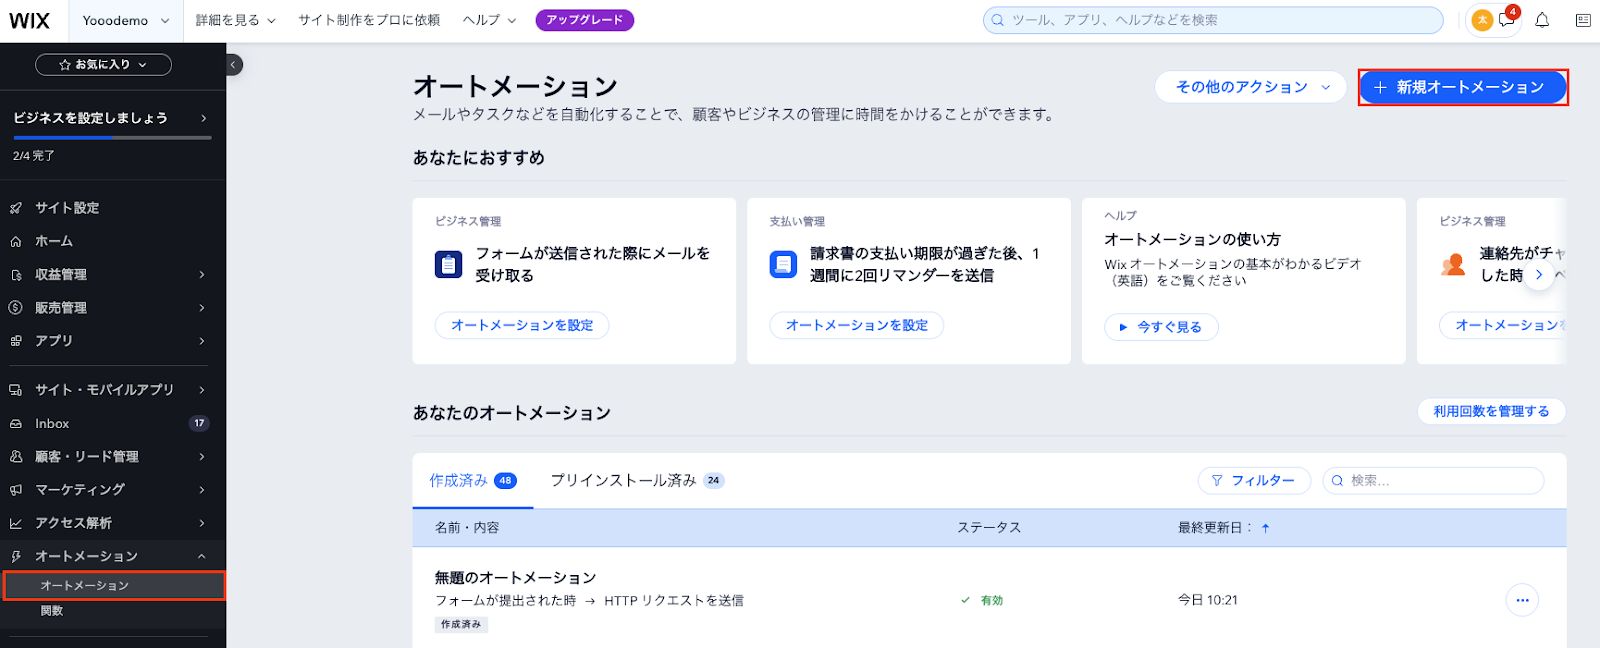The height and width of the screenshot is (648, 1600).
Task: Expand 収益管理 chevron
Action: pos(202,275)
